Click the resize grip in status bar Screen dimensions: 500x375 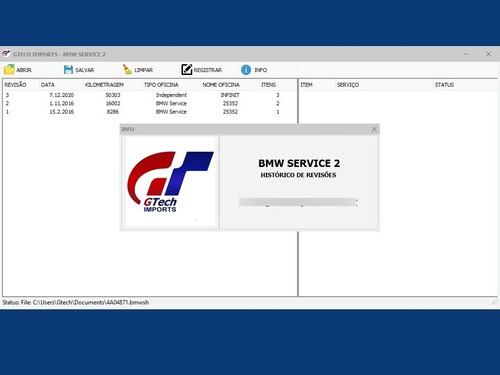[493, 302]
